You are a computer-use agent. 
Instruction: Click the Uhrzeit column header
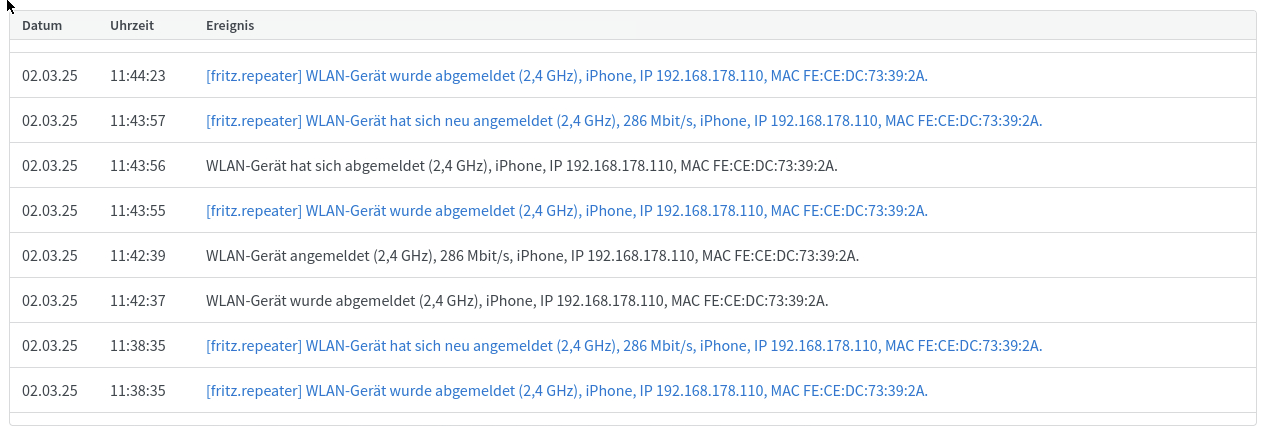click(132, 25)
